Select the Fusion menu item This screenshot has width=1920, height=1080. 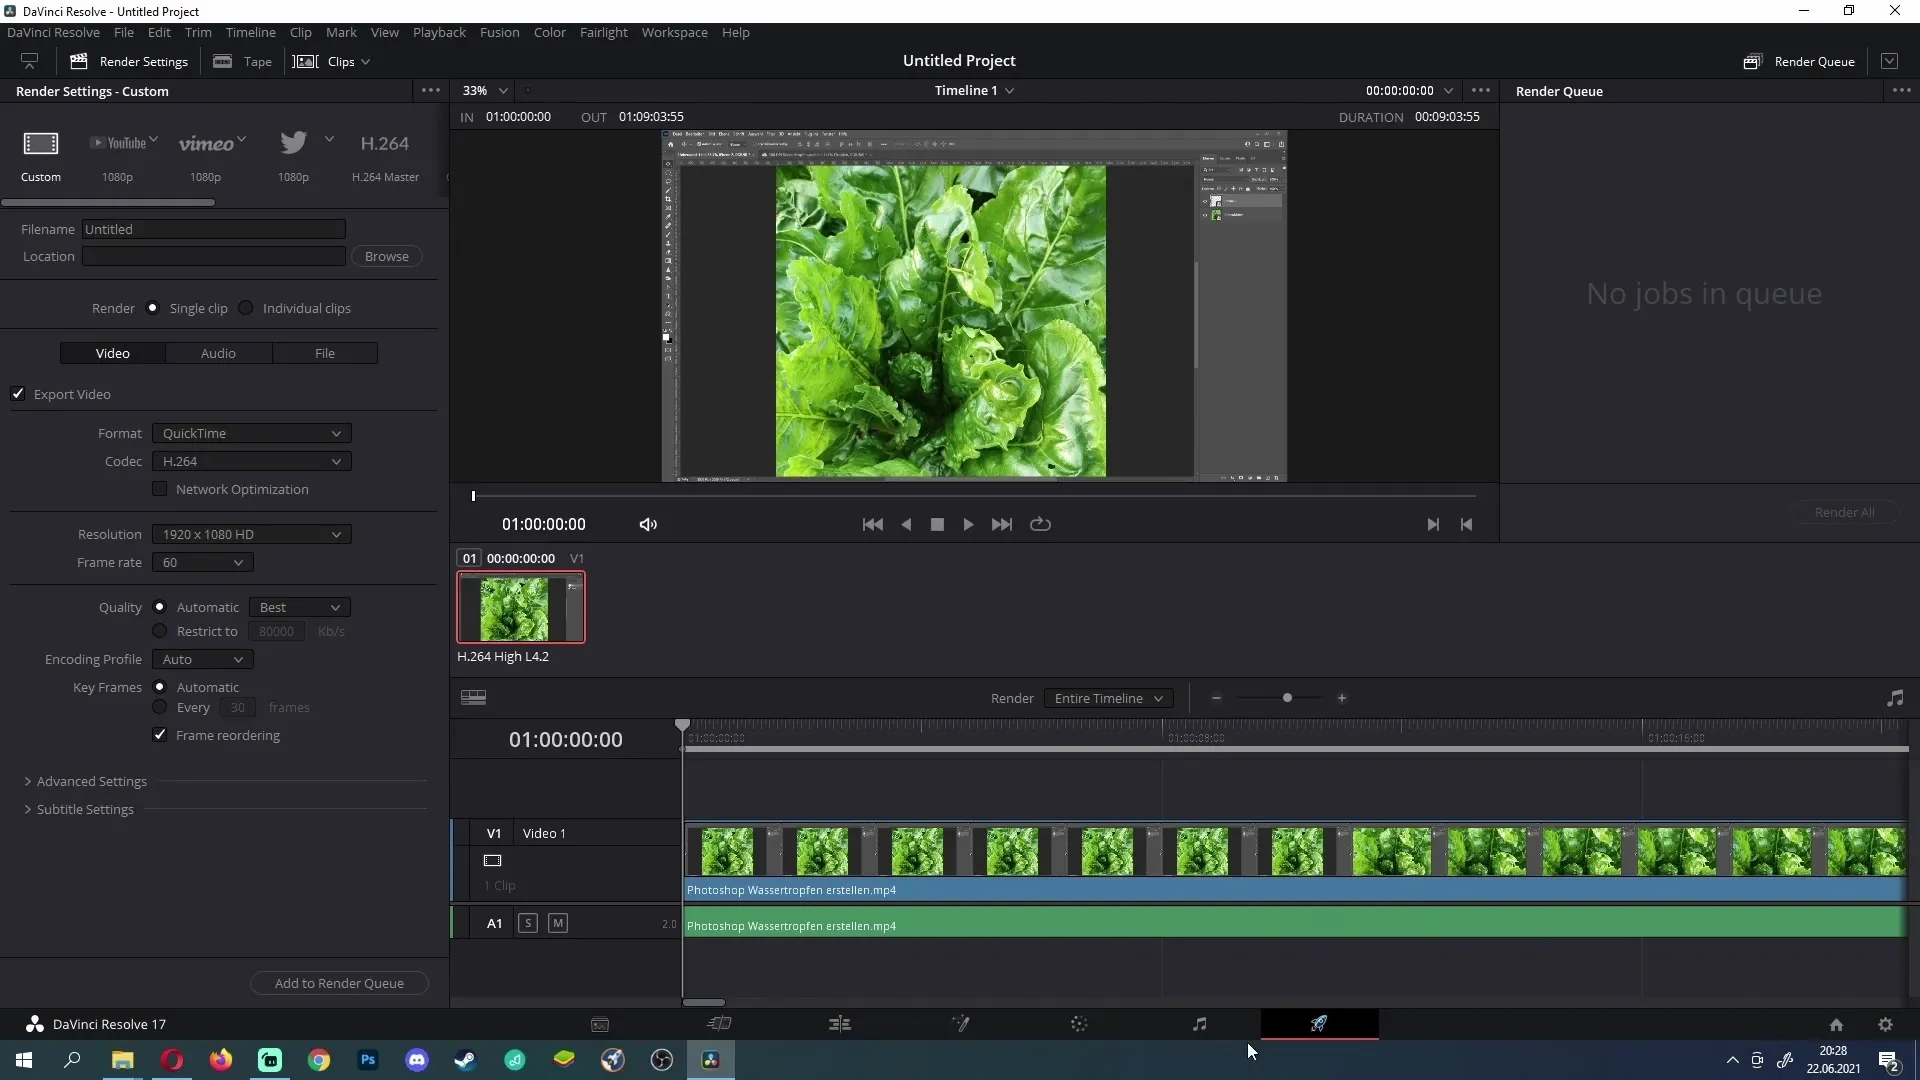click(498, 32)
